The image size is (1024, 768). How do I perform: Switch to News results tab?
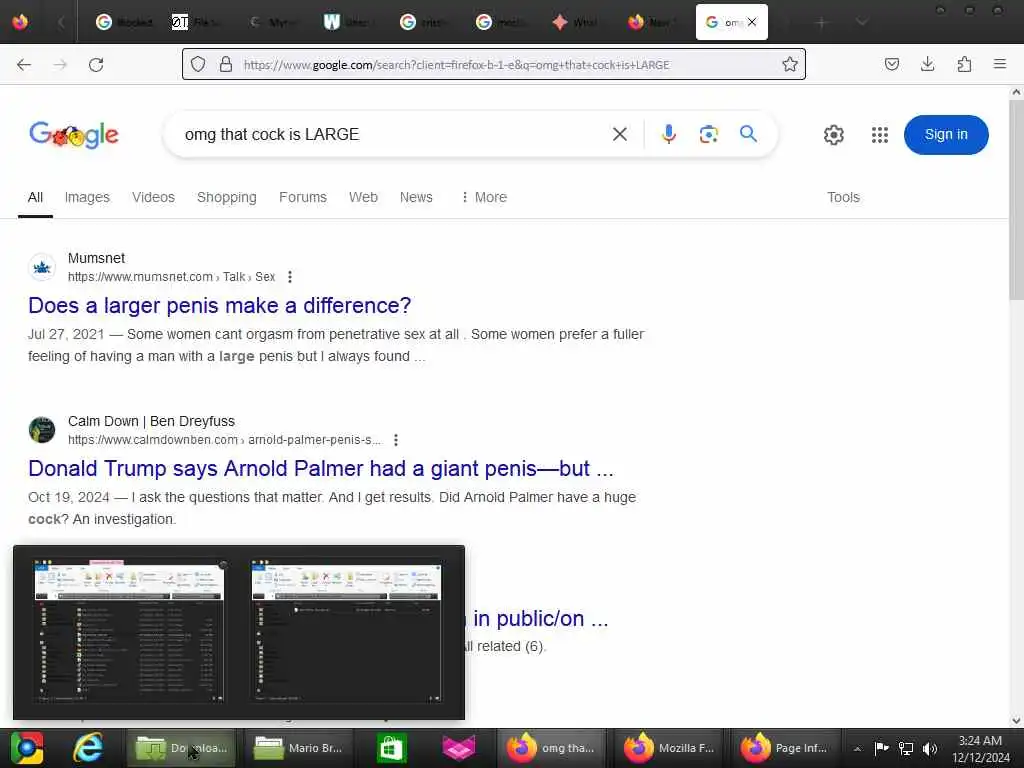pyautogui.click(x=416, y=197)
